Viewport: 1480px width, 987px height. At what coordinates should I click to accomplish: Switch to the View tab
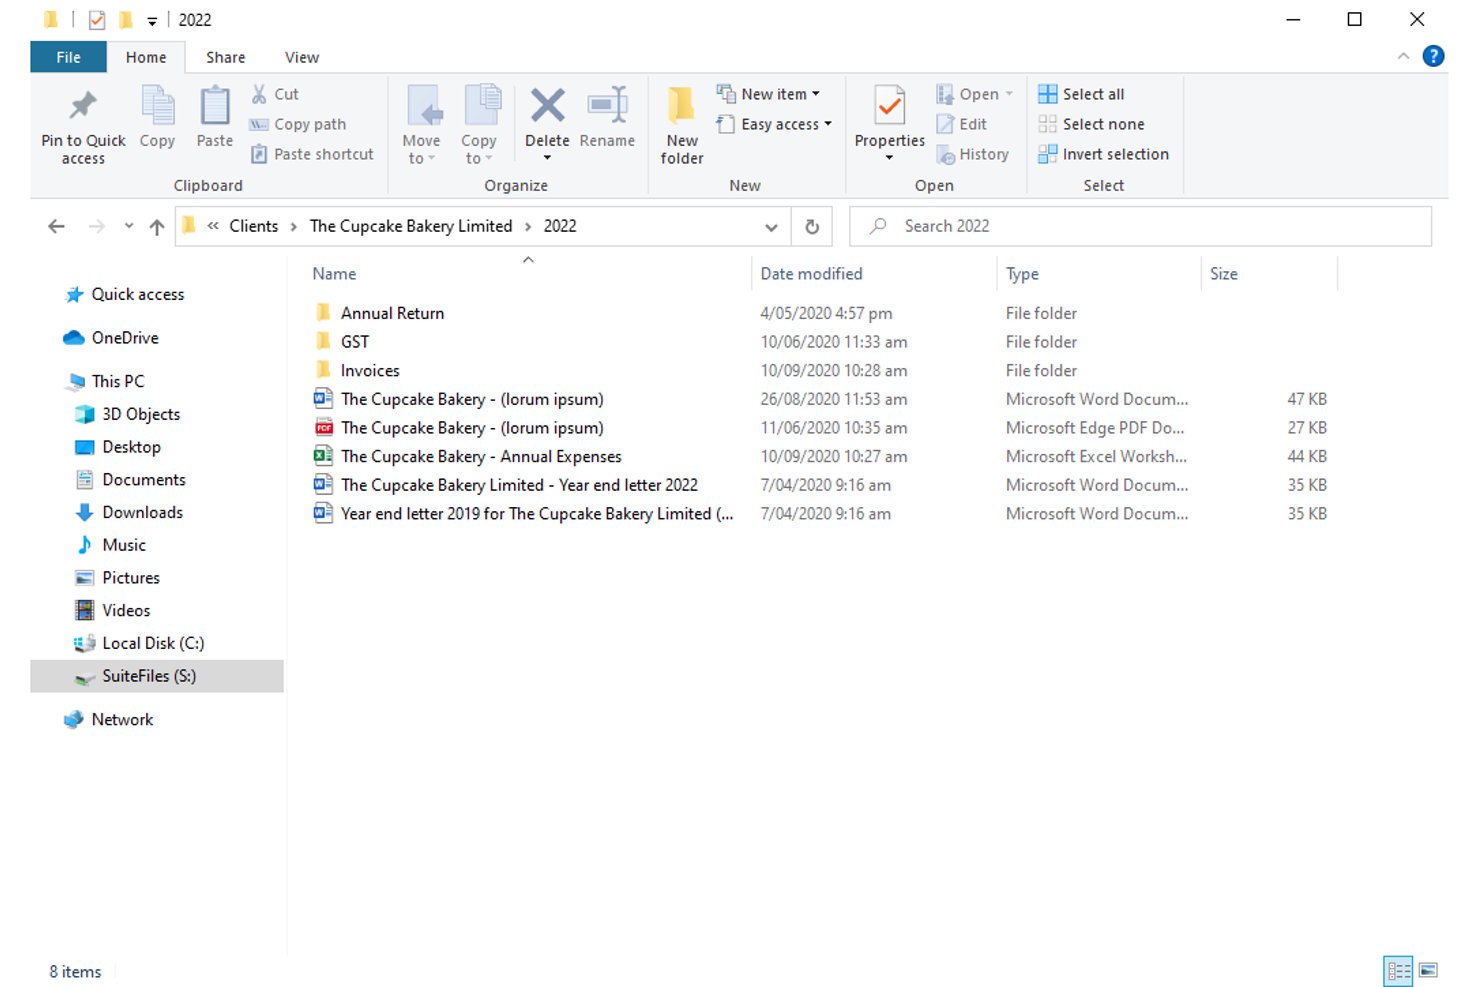(301, 57)
